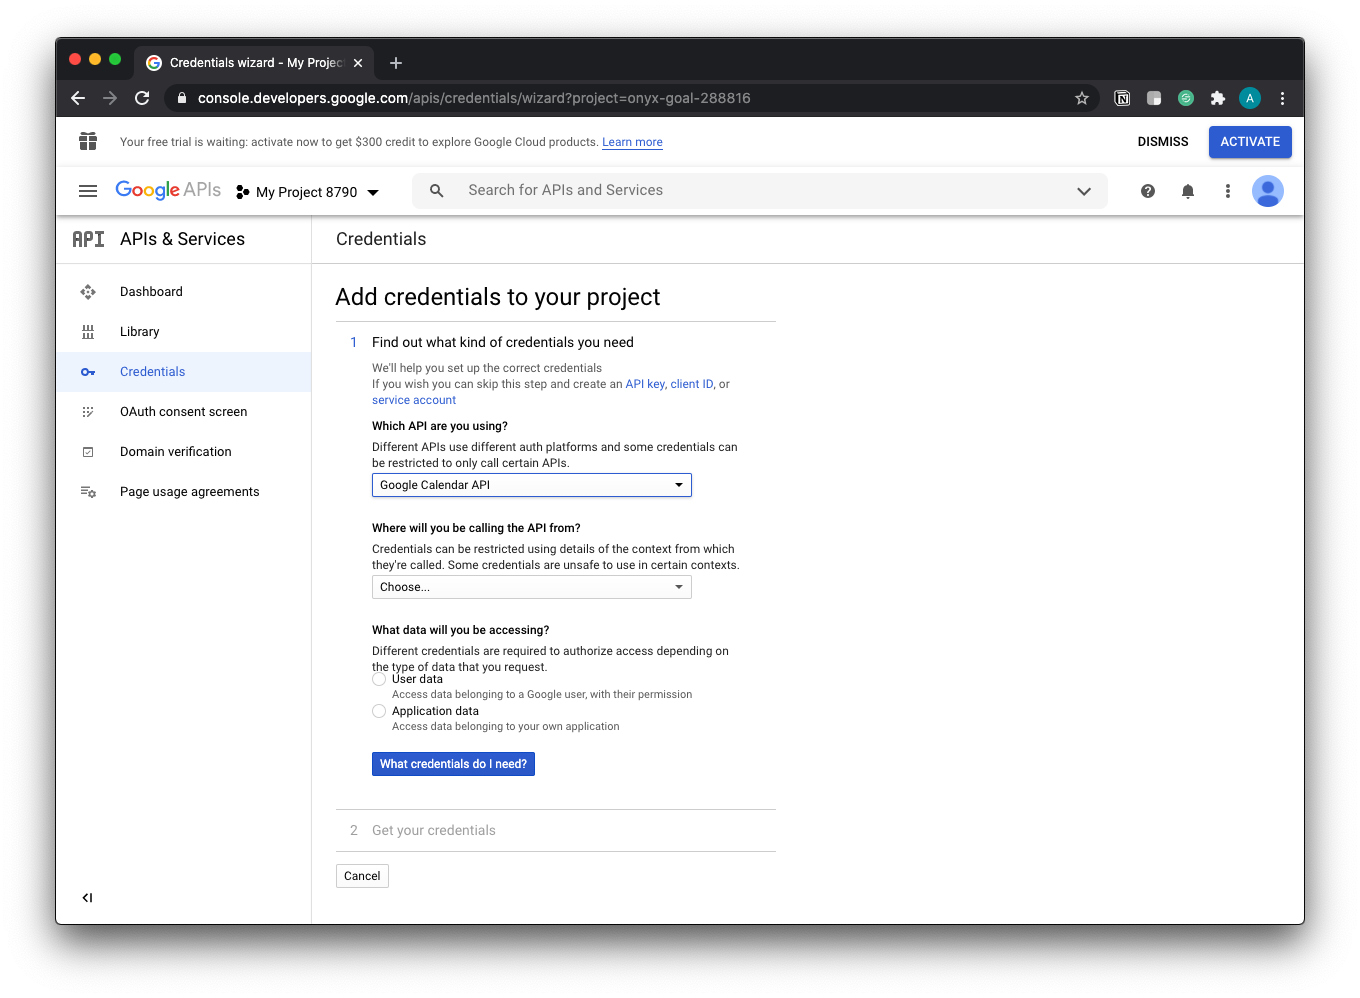
Task: Reload the page in the browser
Action: click(x=142, y=98)
